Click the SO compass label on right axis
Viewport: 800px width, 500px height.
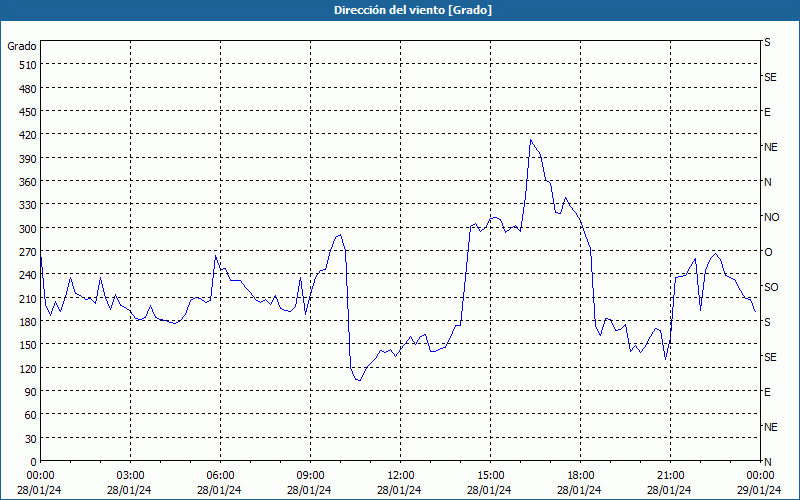[771, 287]
